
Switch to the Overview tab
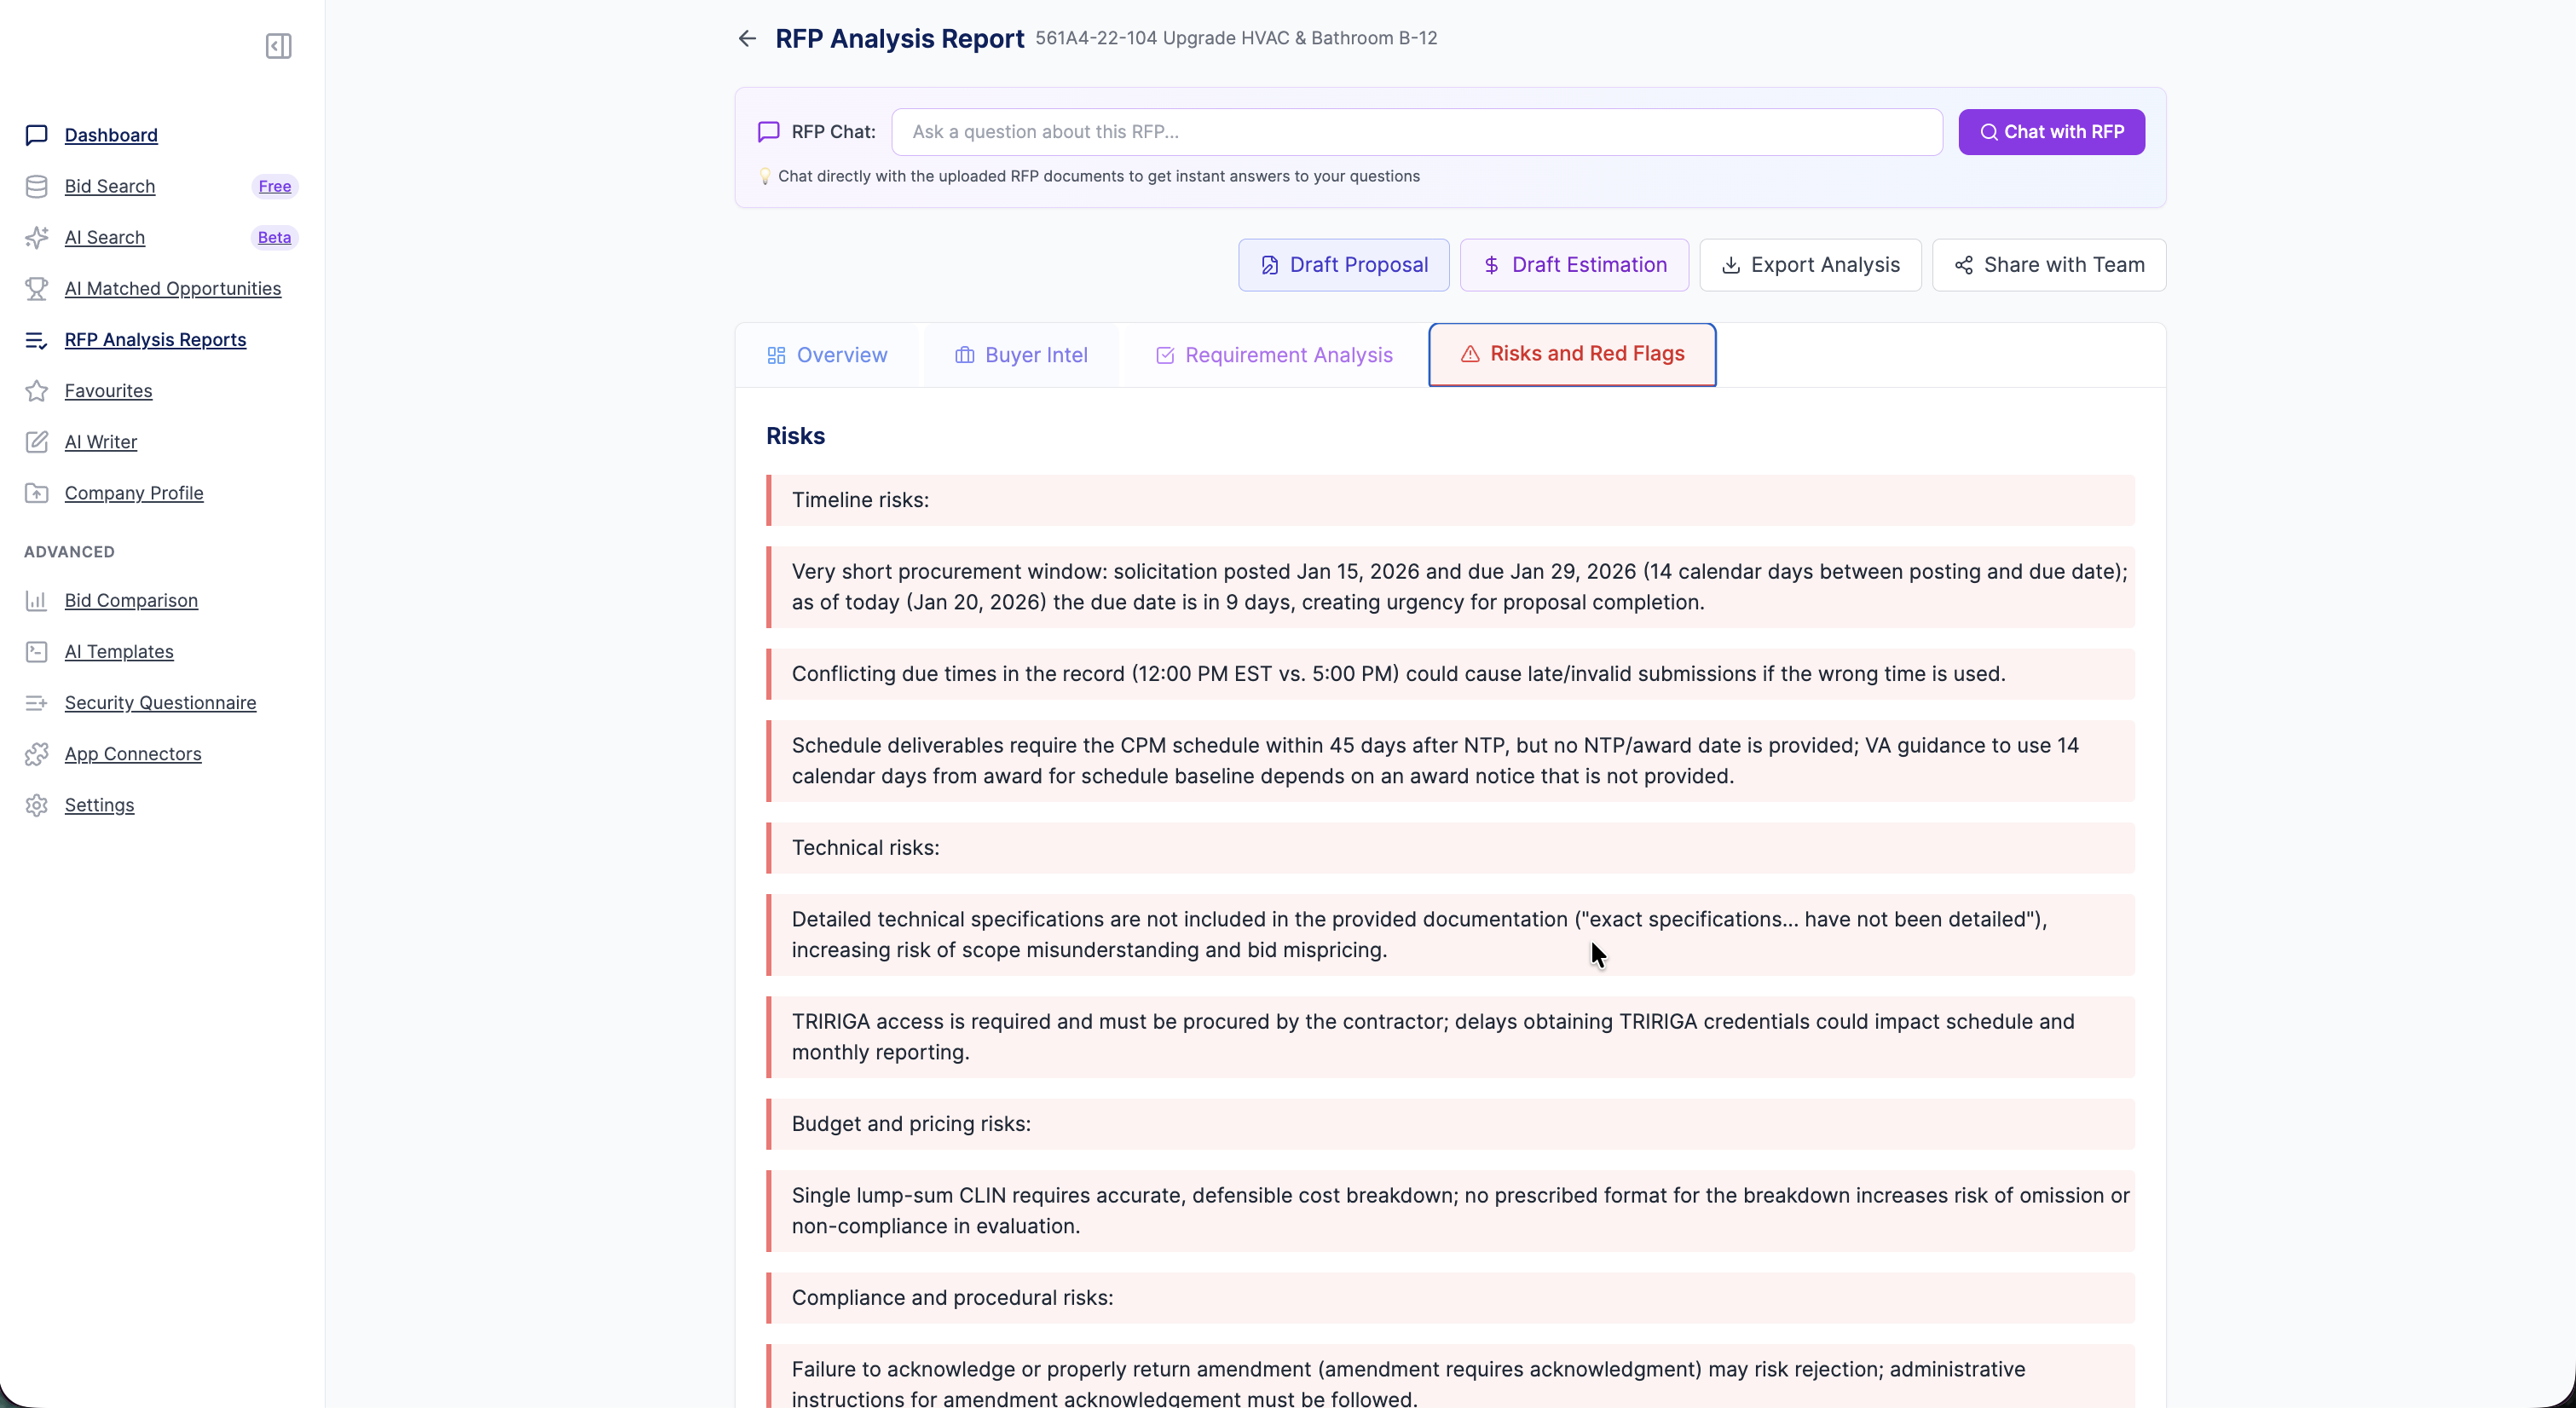(x=827, y=355)
